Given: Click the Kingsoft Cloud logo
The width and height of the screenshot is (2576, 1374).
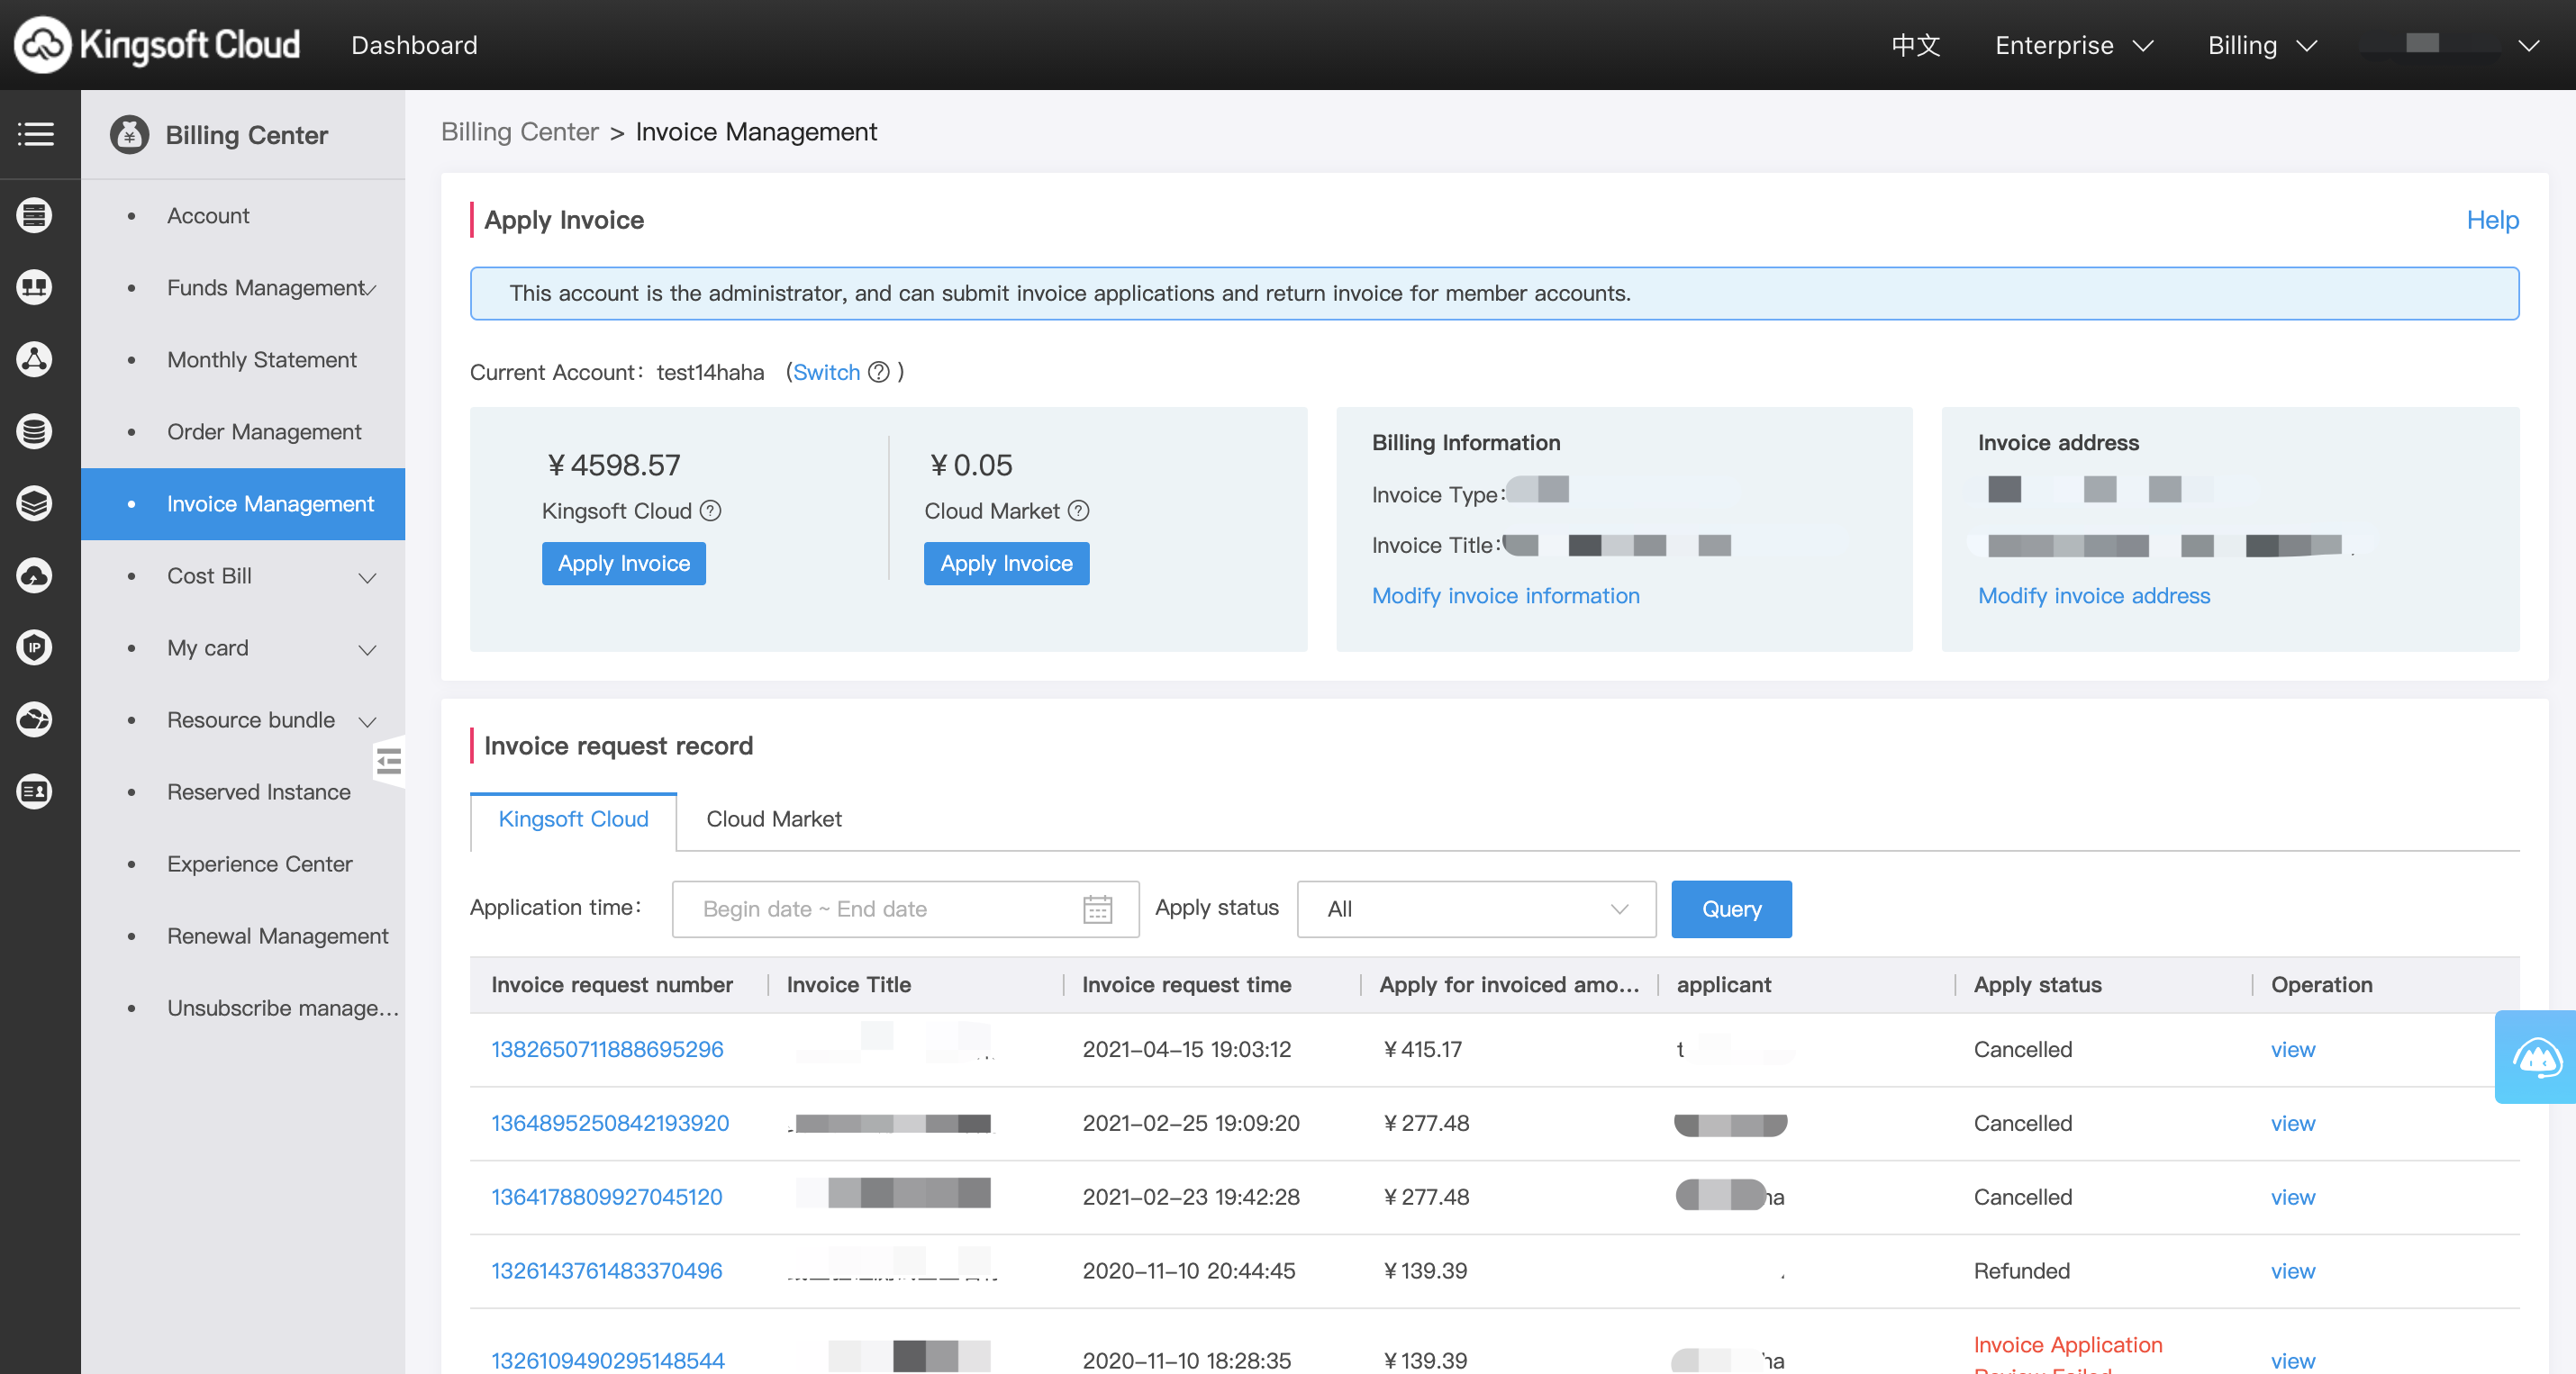Looking at the screenshot, I should click(x=157, y=45).
